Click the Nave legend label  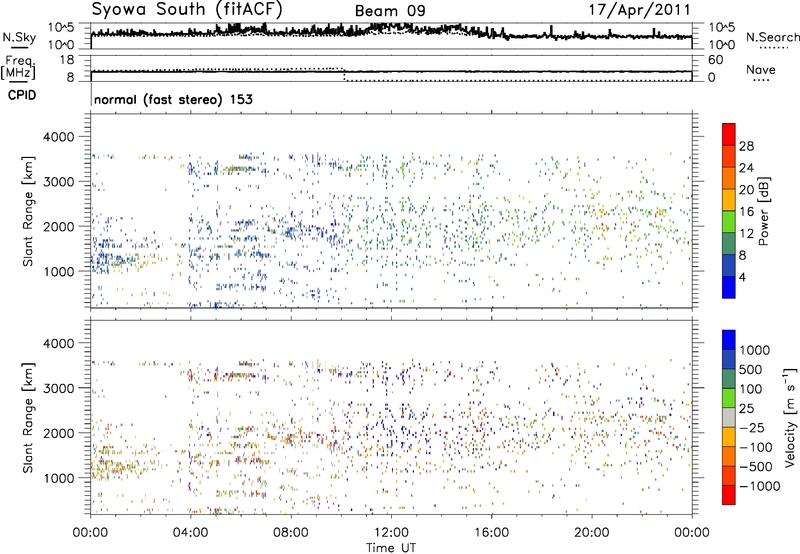coord(761,69)
